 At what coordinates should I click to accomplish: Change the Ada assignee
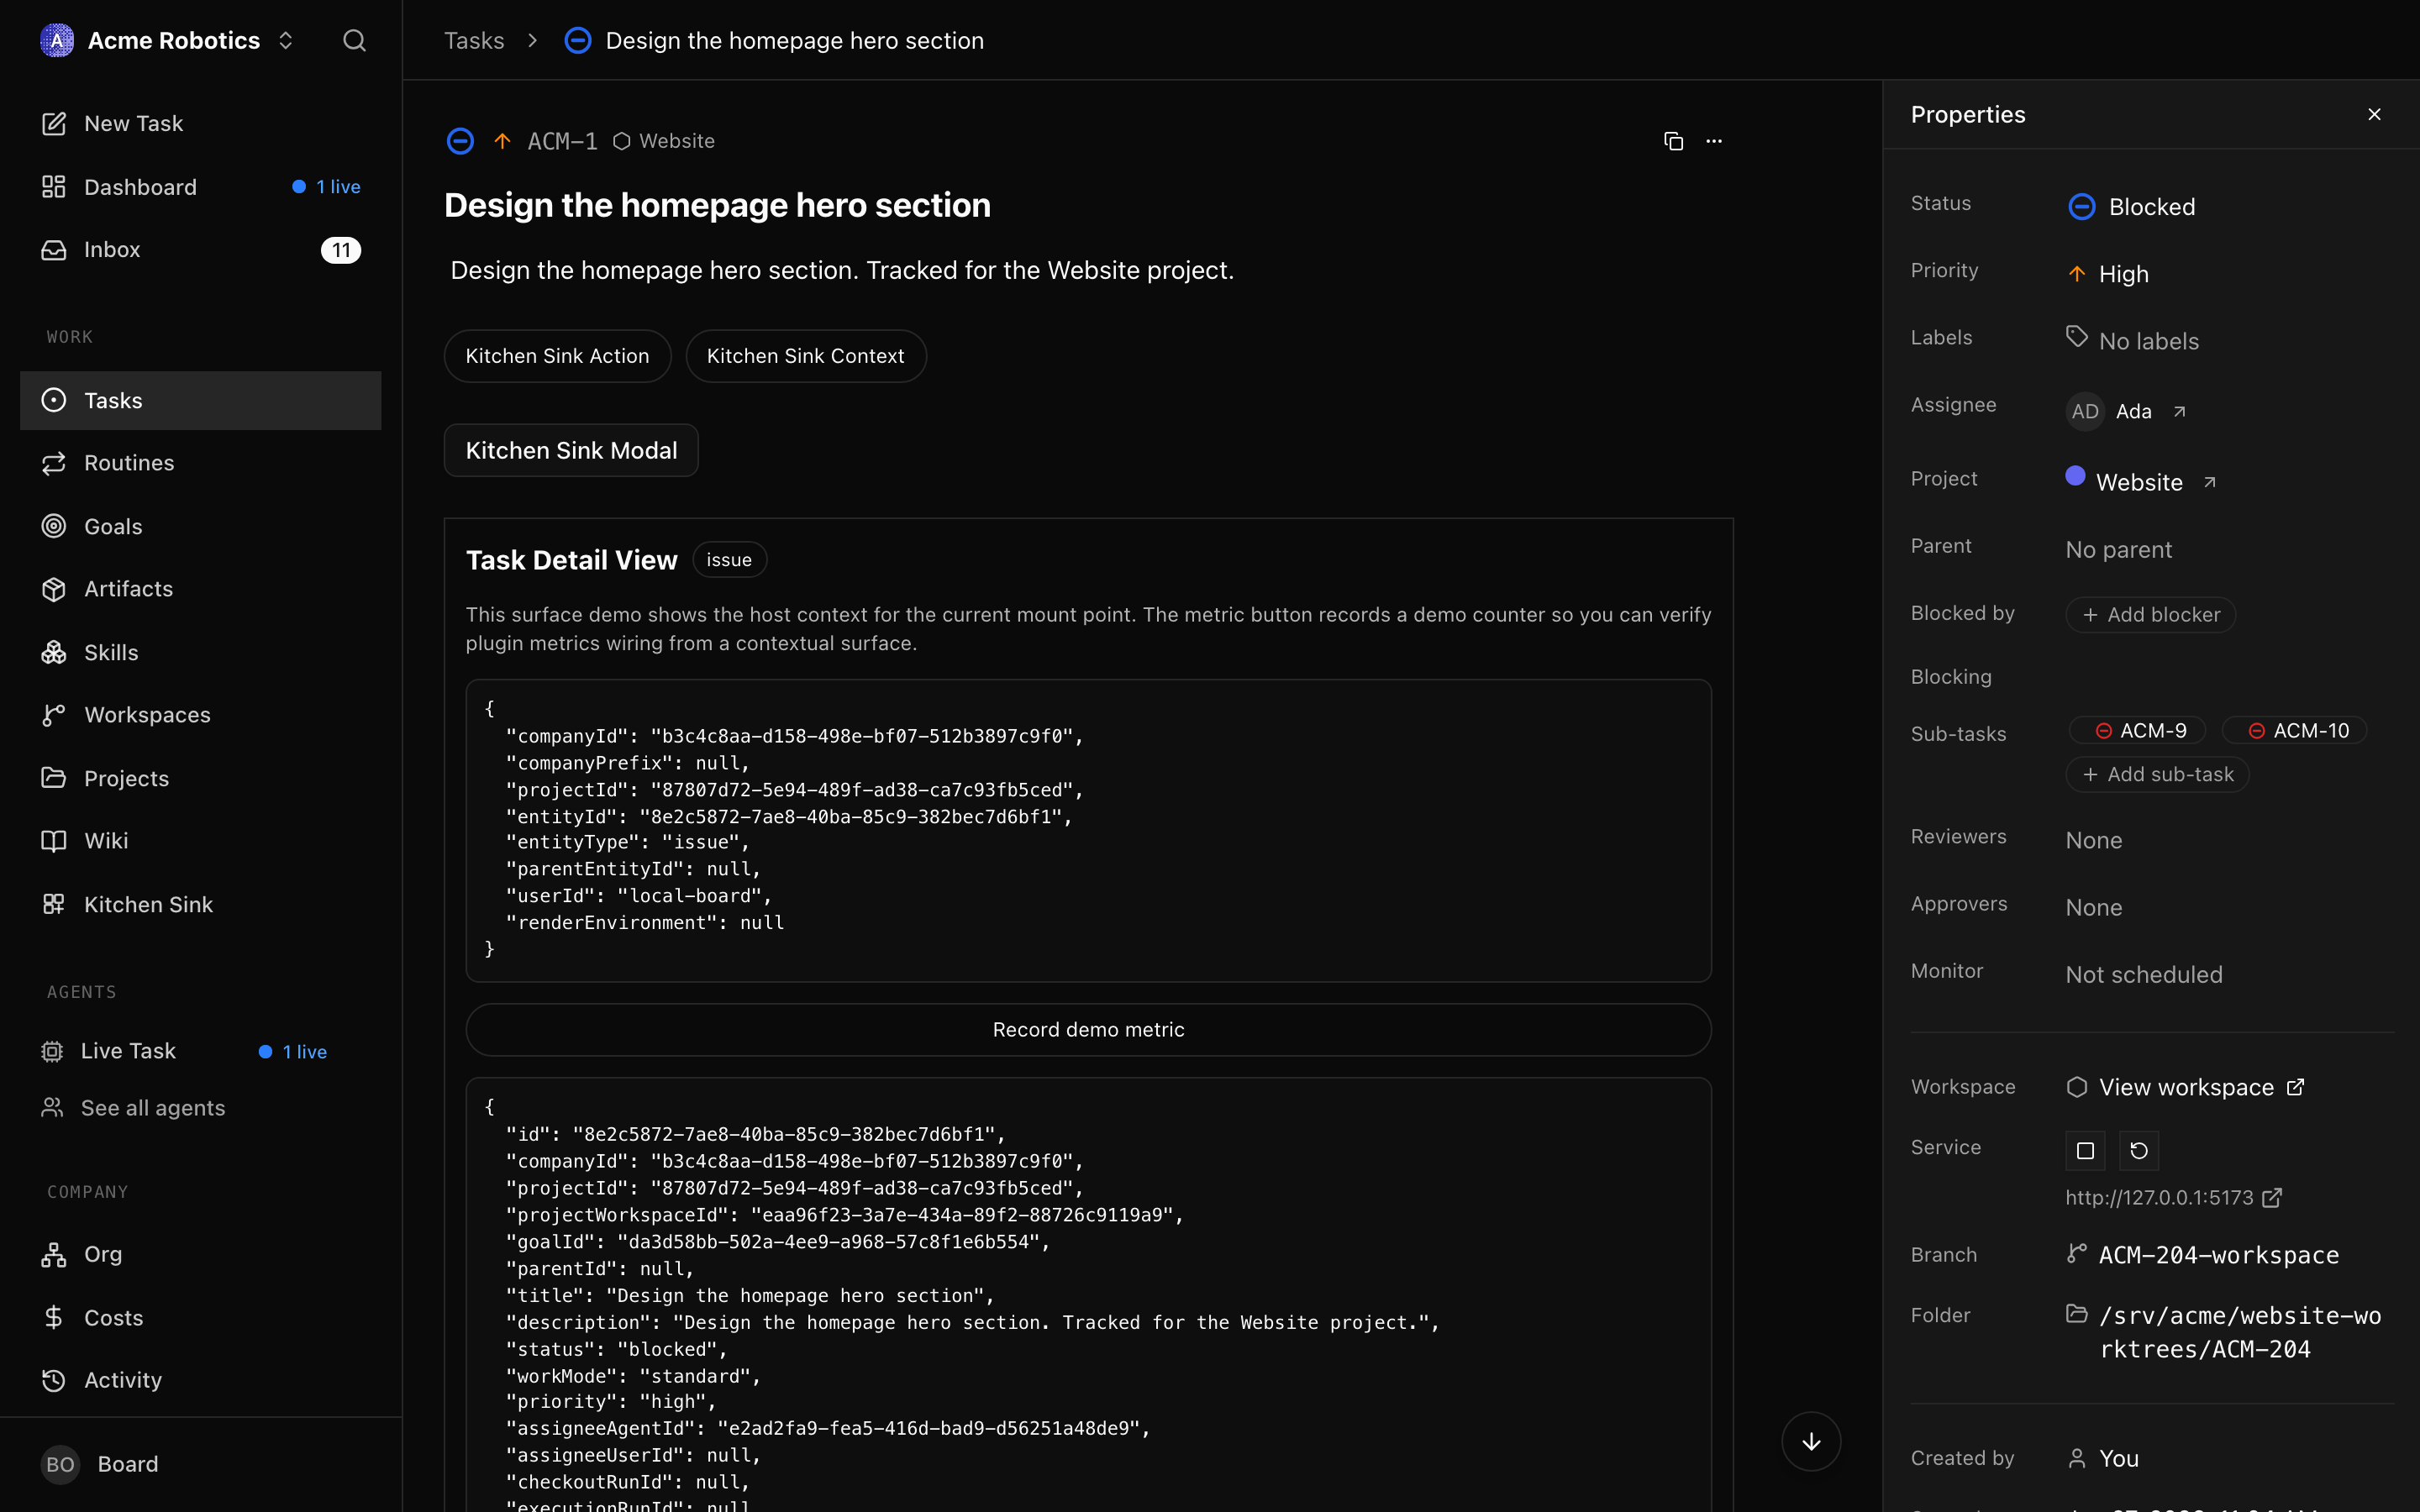pyautogui.click(x=2109, y=411)
